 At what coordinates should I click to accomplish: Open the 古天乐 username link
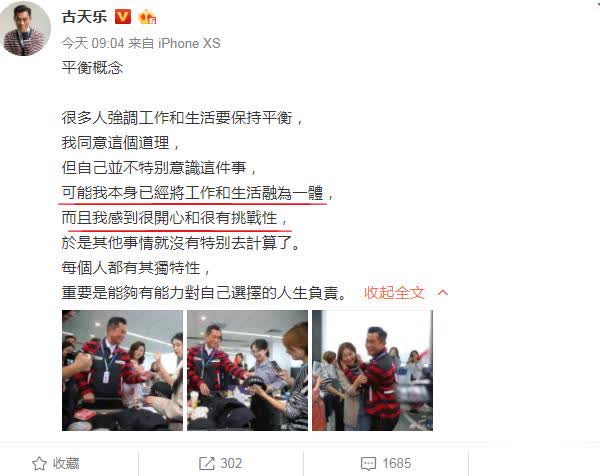tap(85, 17)
